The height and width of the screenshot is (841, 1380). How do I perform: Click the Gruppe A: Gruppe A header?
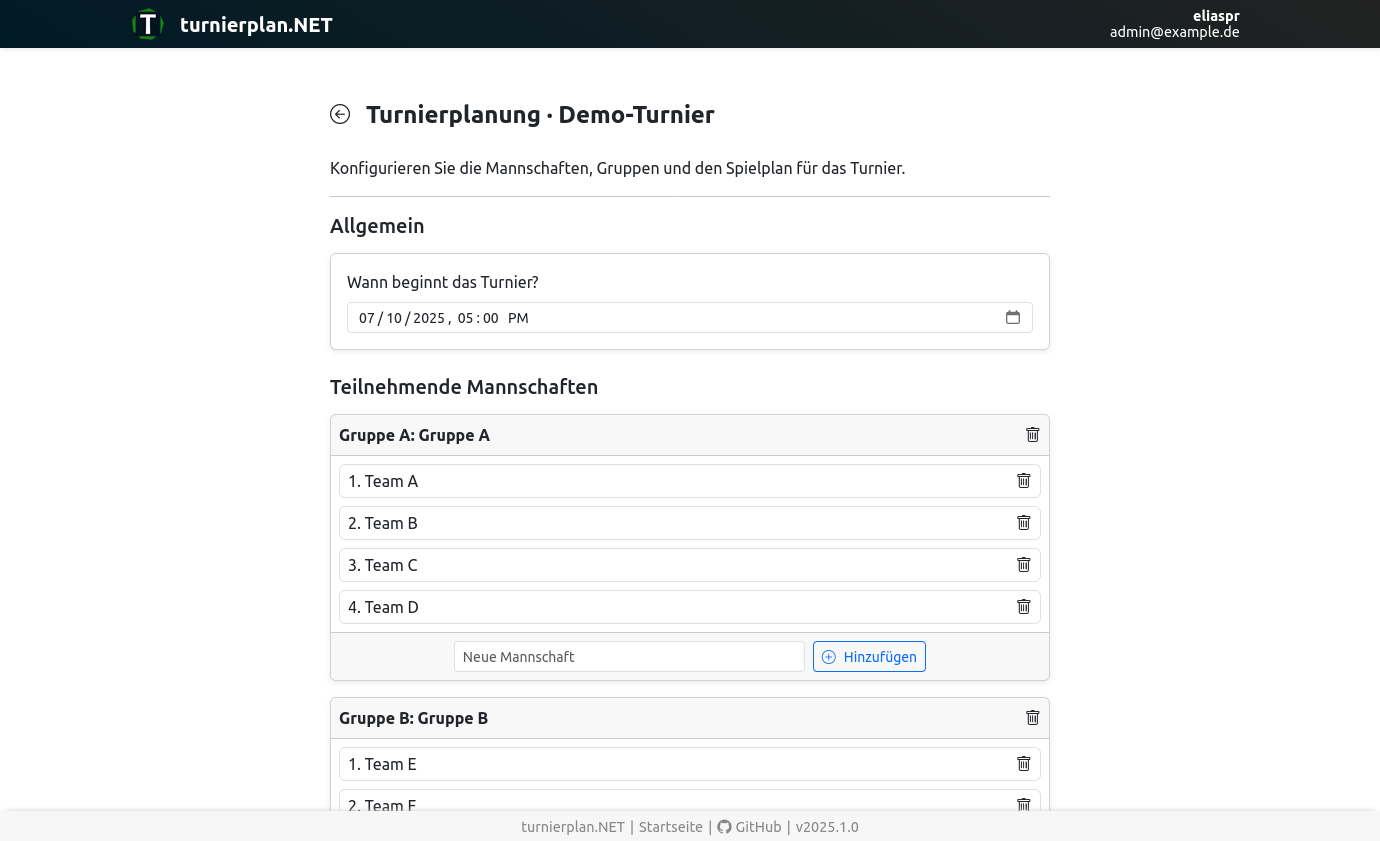pos(414,435)
